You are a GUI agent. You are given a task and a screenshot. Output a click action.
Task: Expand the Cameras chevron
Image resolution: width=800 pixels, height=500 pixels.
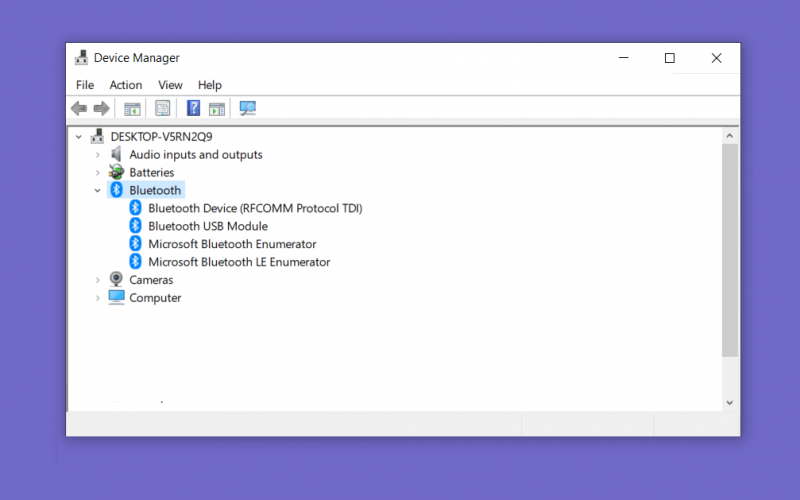(x=97, y=280)
